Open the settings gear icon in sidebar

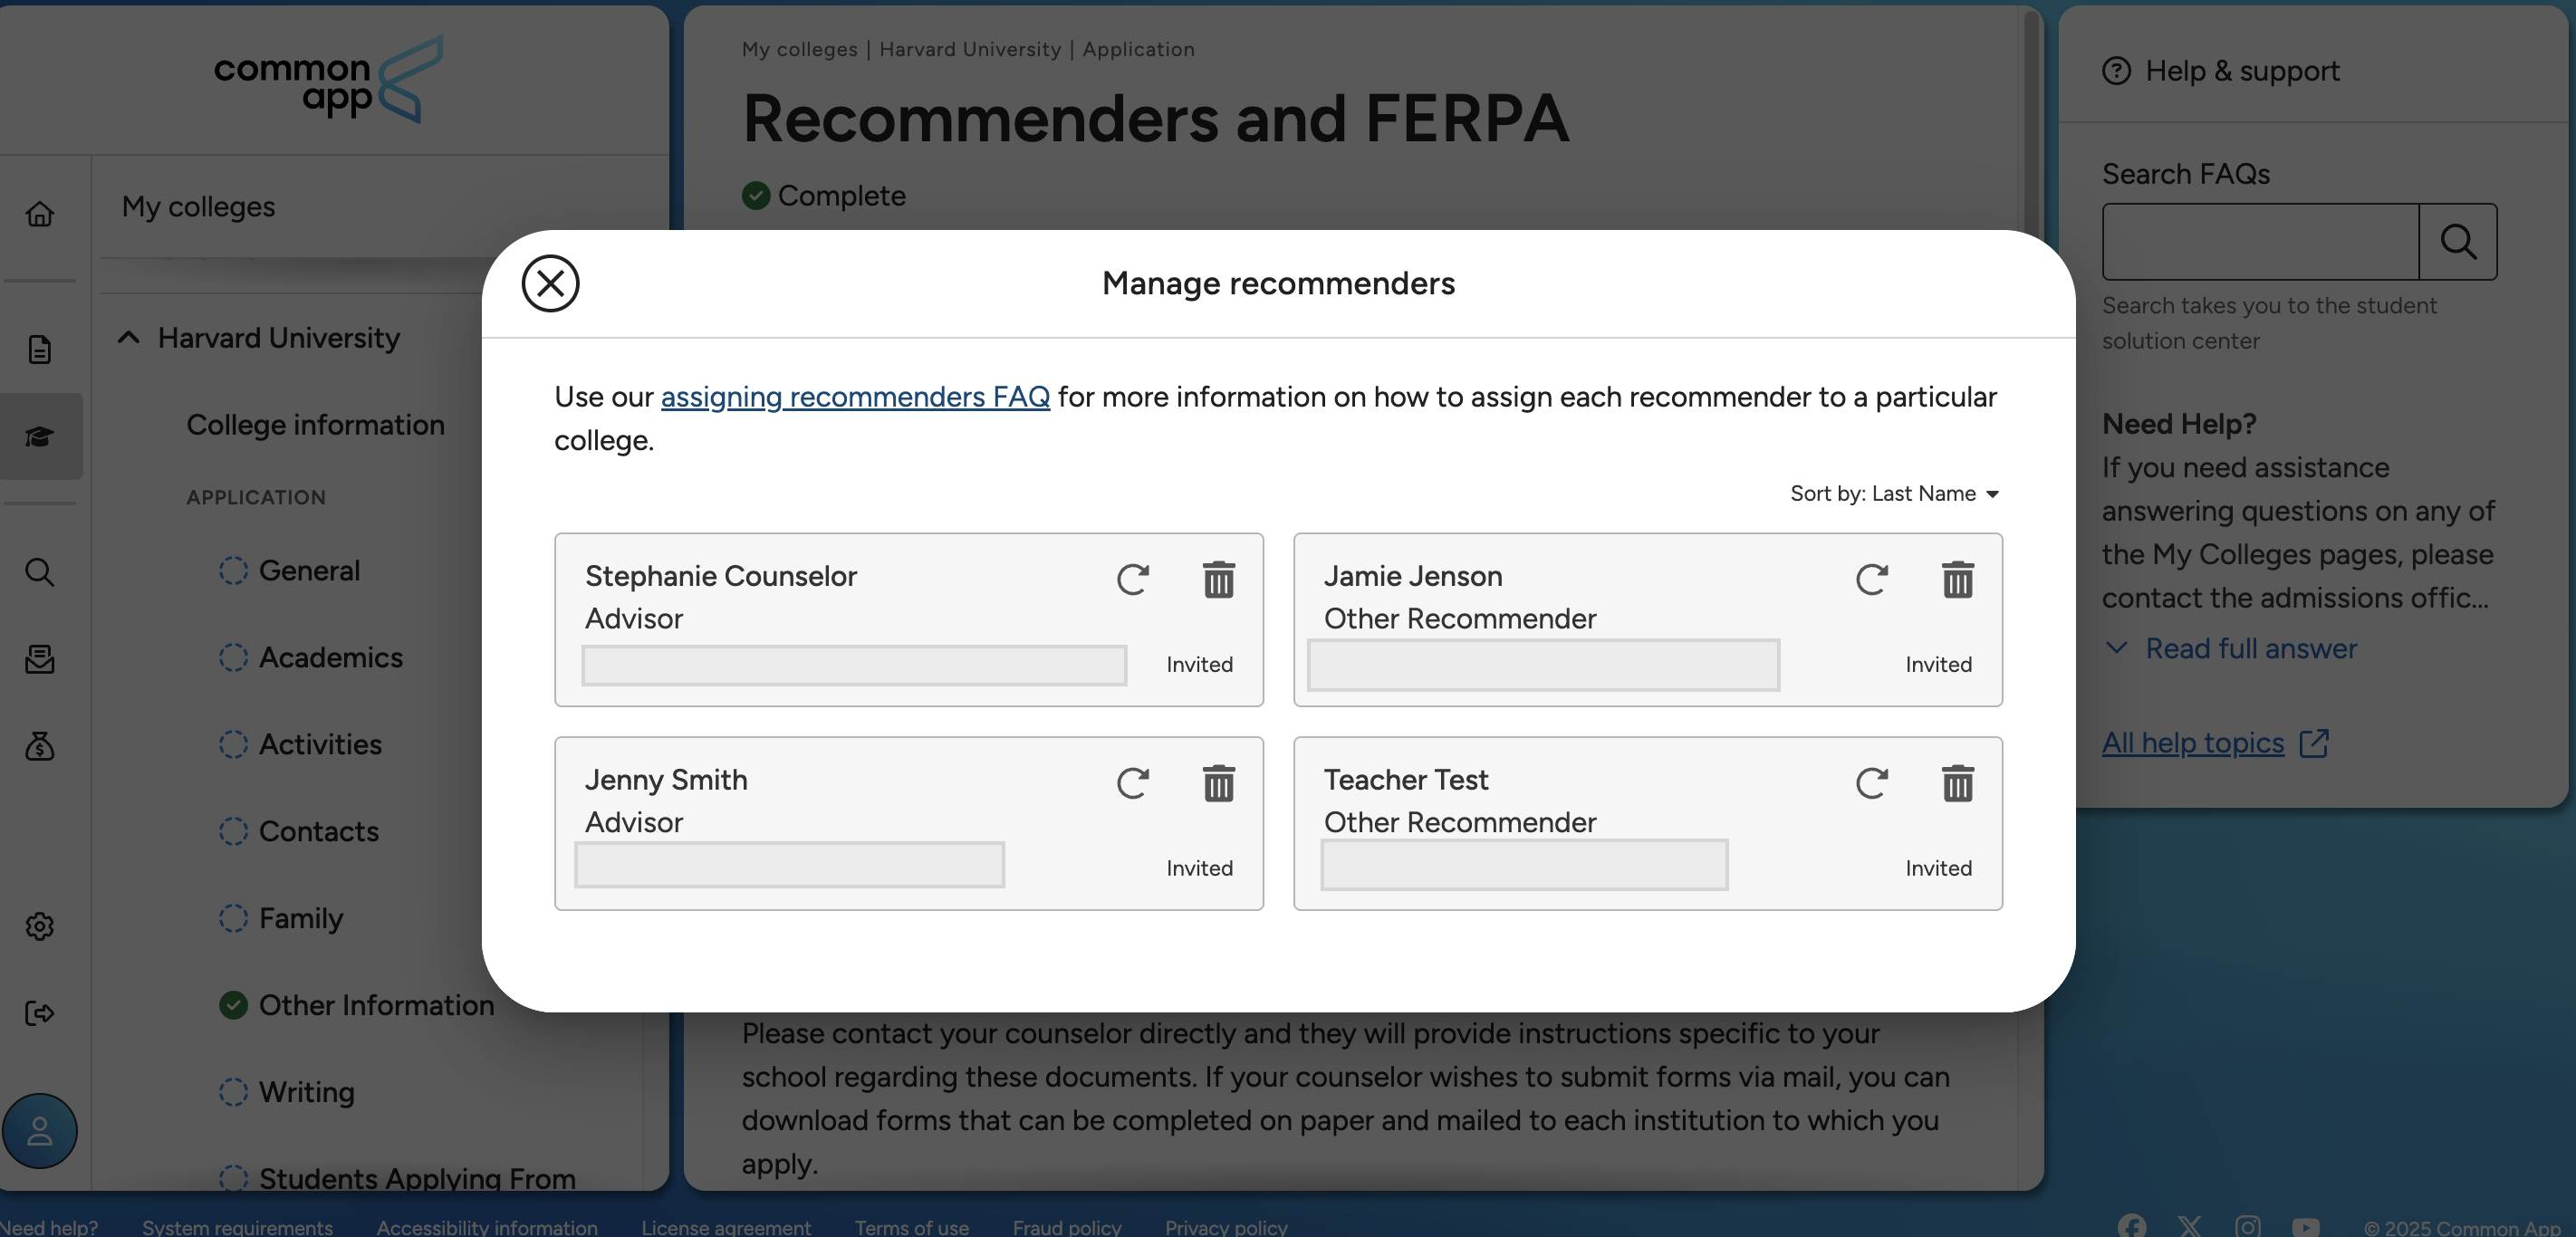point(40,926)
